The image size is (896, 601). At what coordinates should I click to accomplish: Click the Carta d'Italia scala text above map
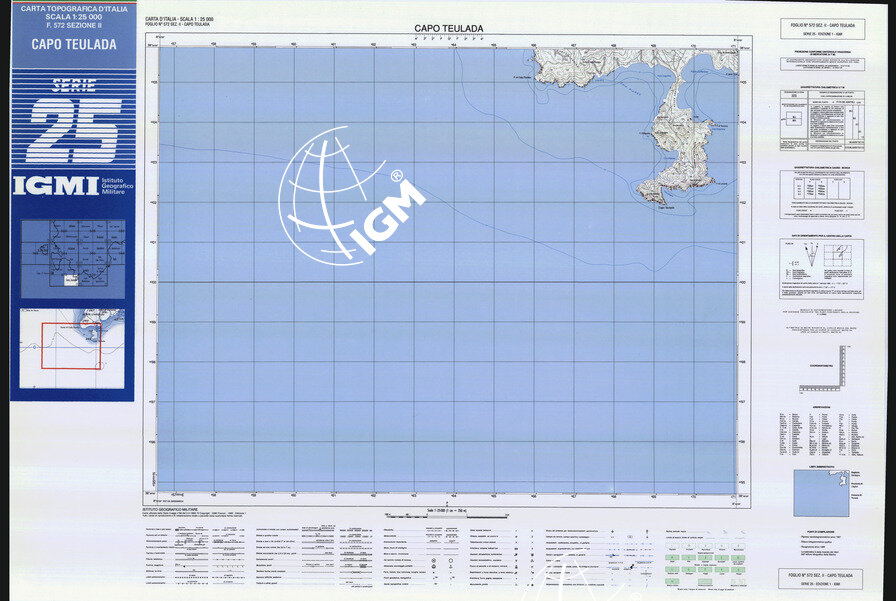point(180,21)
